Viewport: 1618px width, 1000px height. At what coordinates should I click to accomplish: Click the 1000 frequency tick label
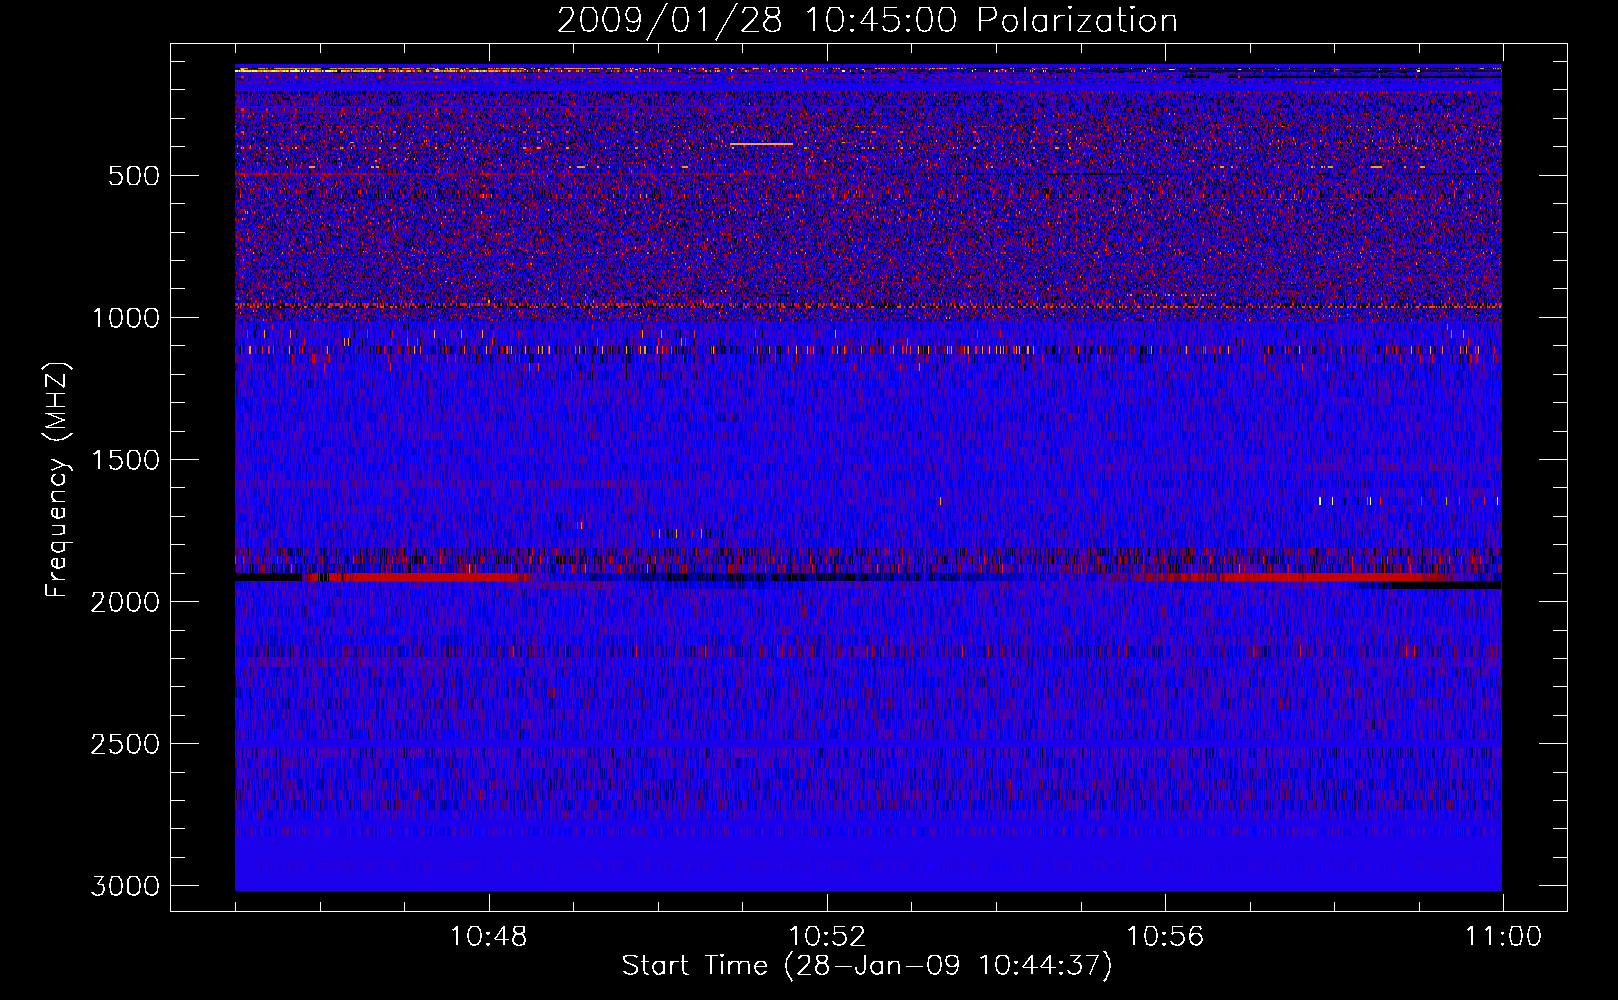coord(126,318)
